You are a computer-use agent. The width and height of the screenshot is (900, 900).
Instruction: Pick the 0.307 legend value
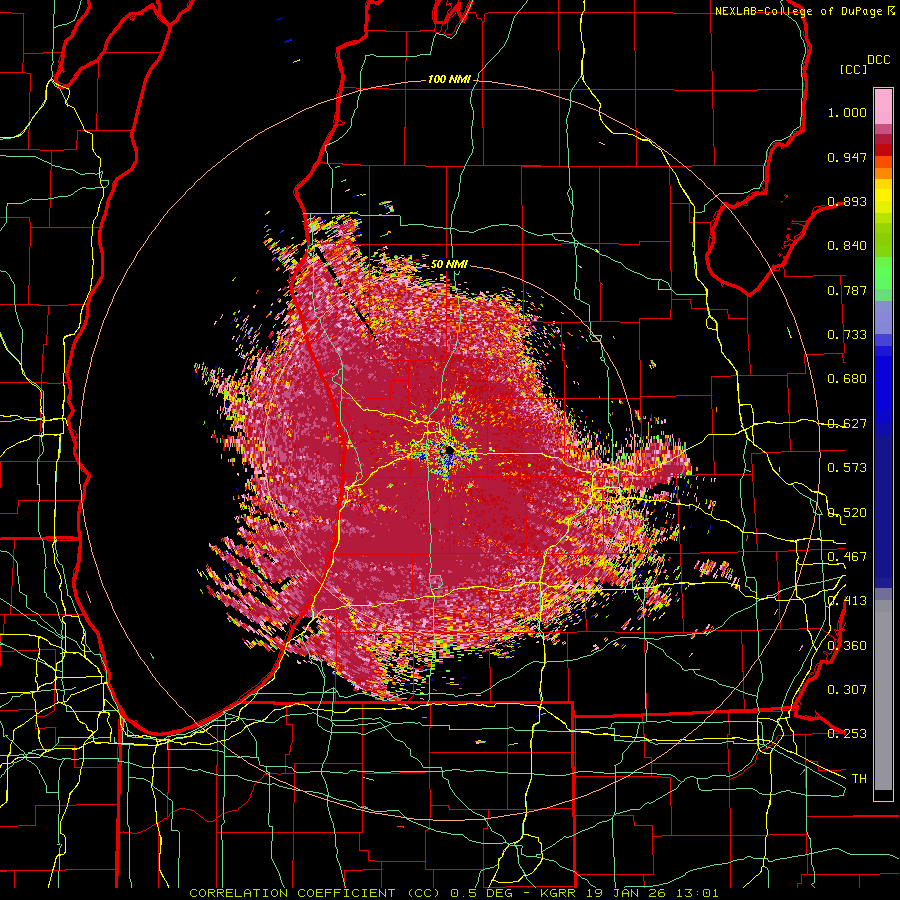tap(847, 690)
